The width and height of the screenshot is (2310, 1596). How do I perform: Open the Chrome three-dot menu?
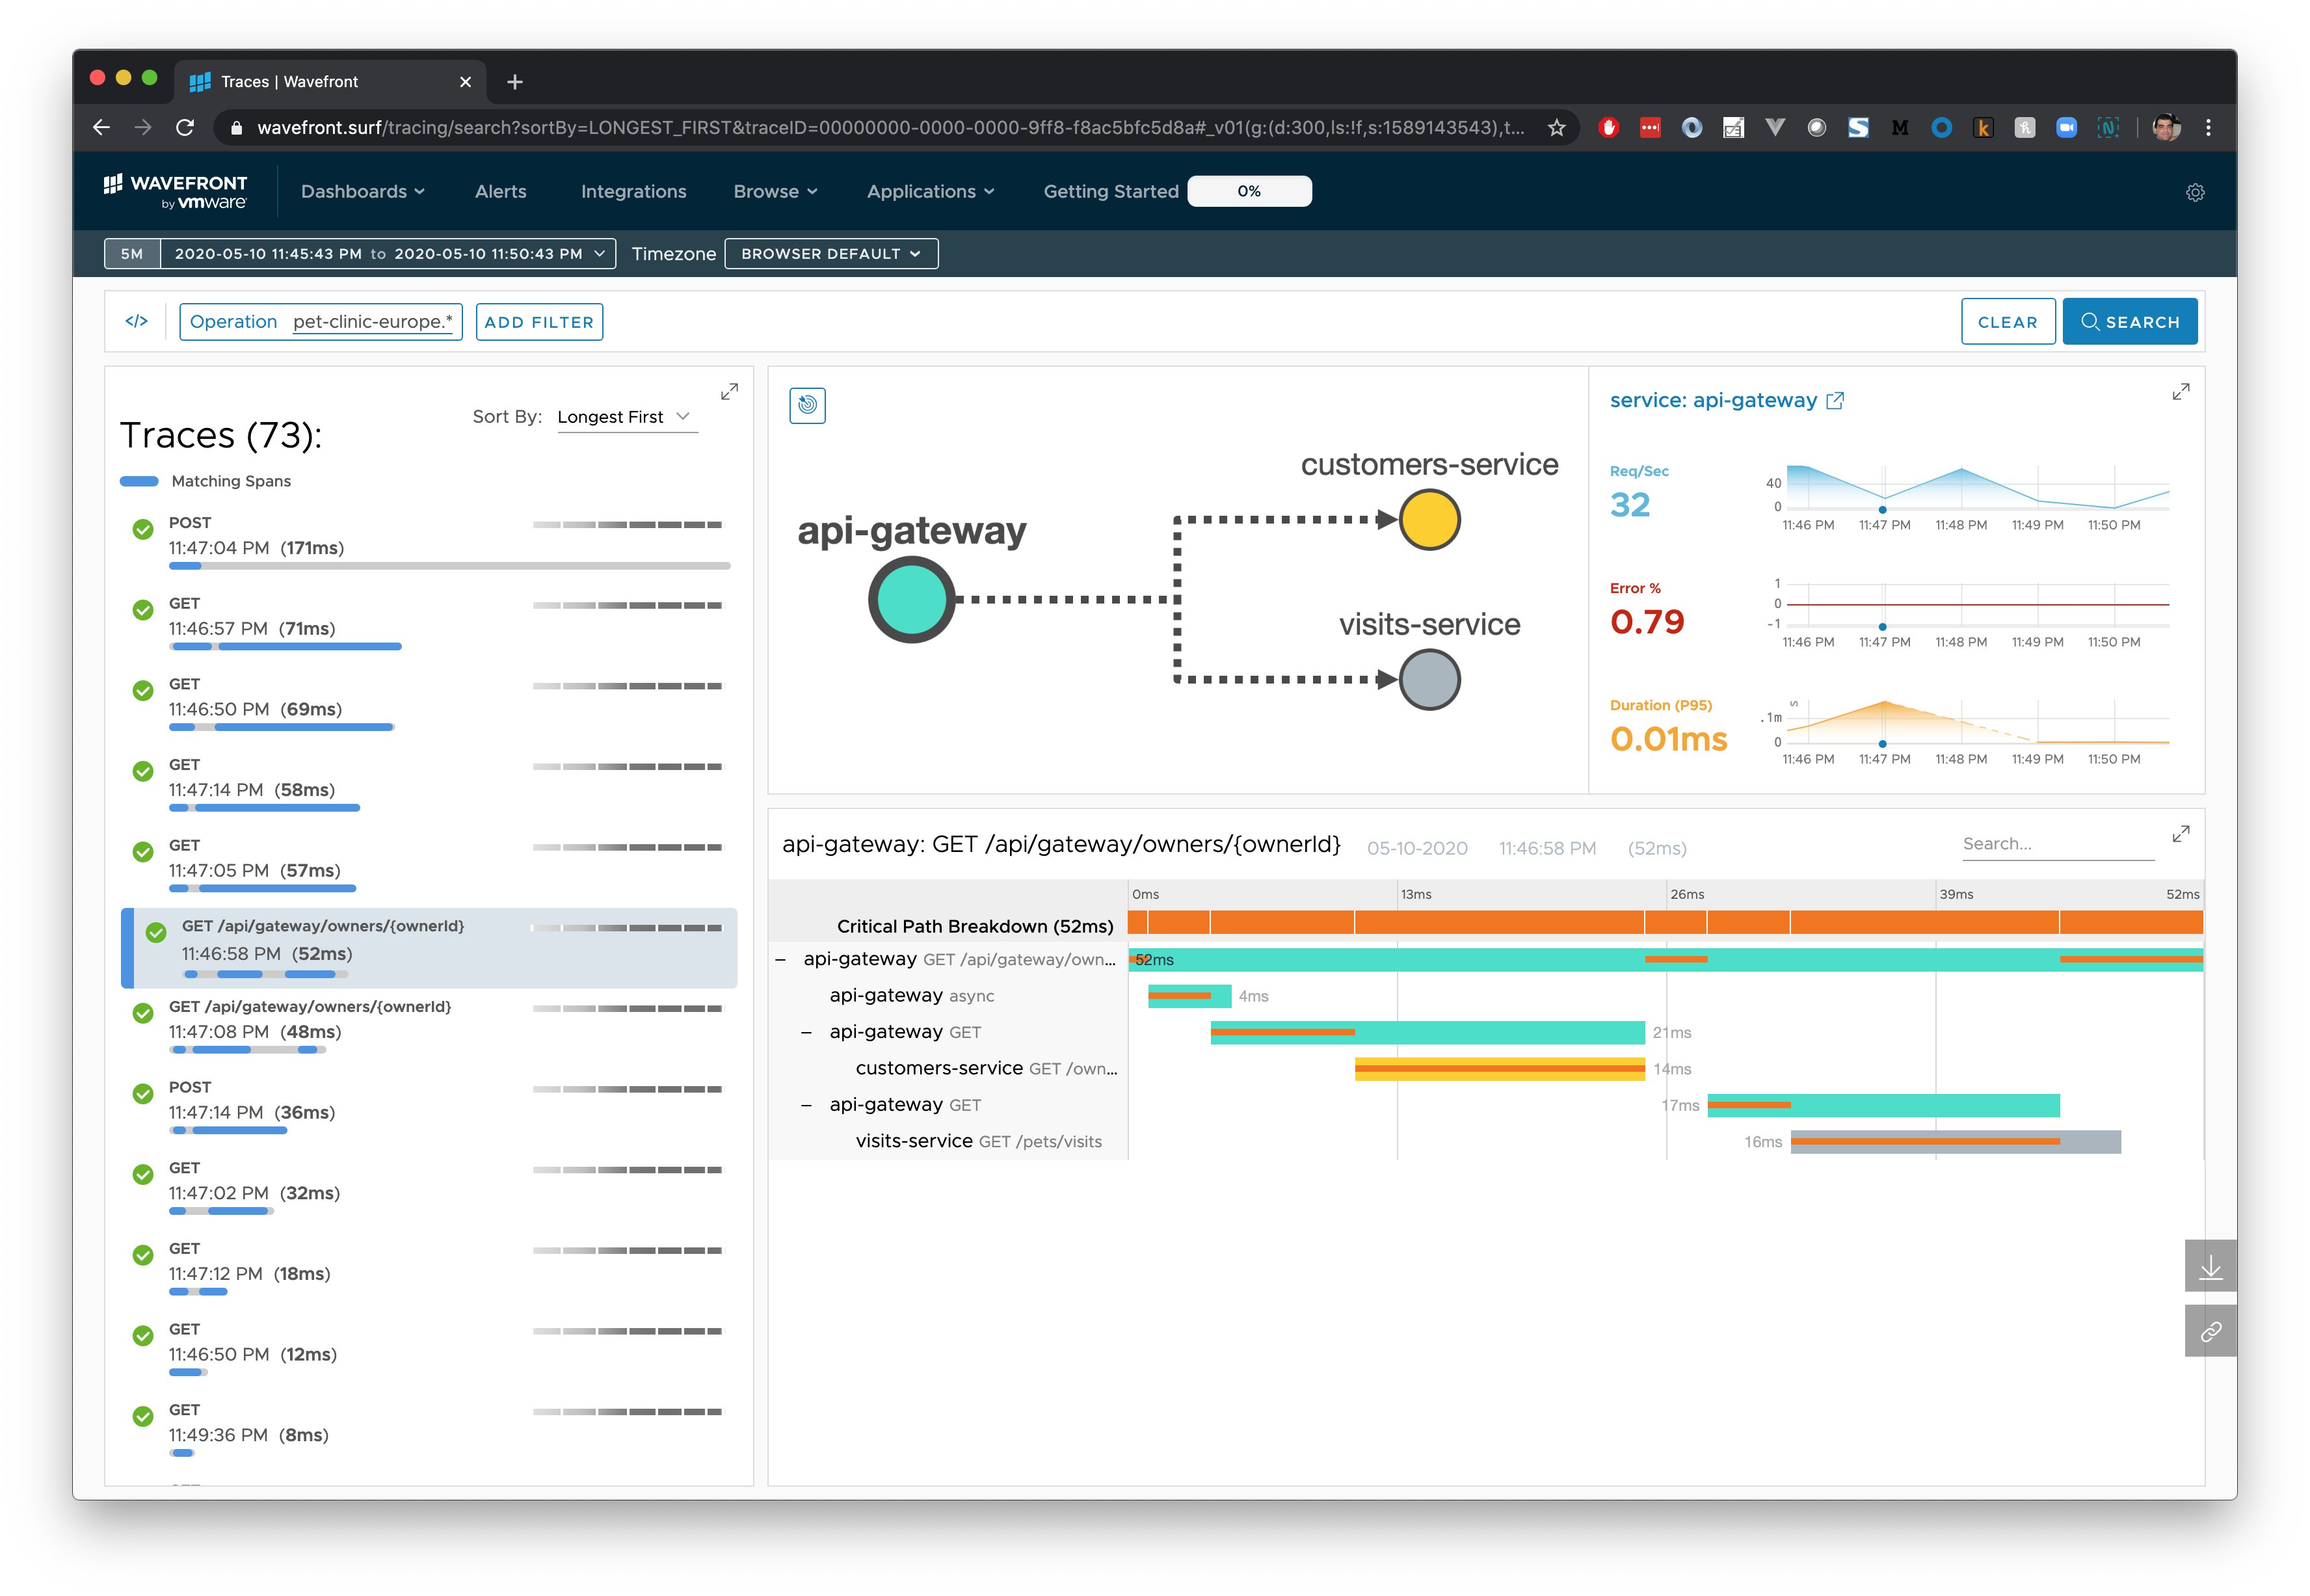pos(2208,127)
